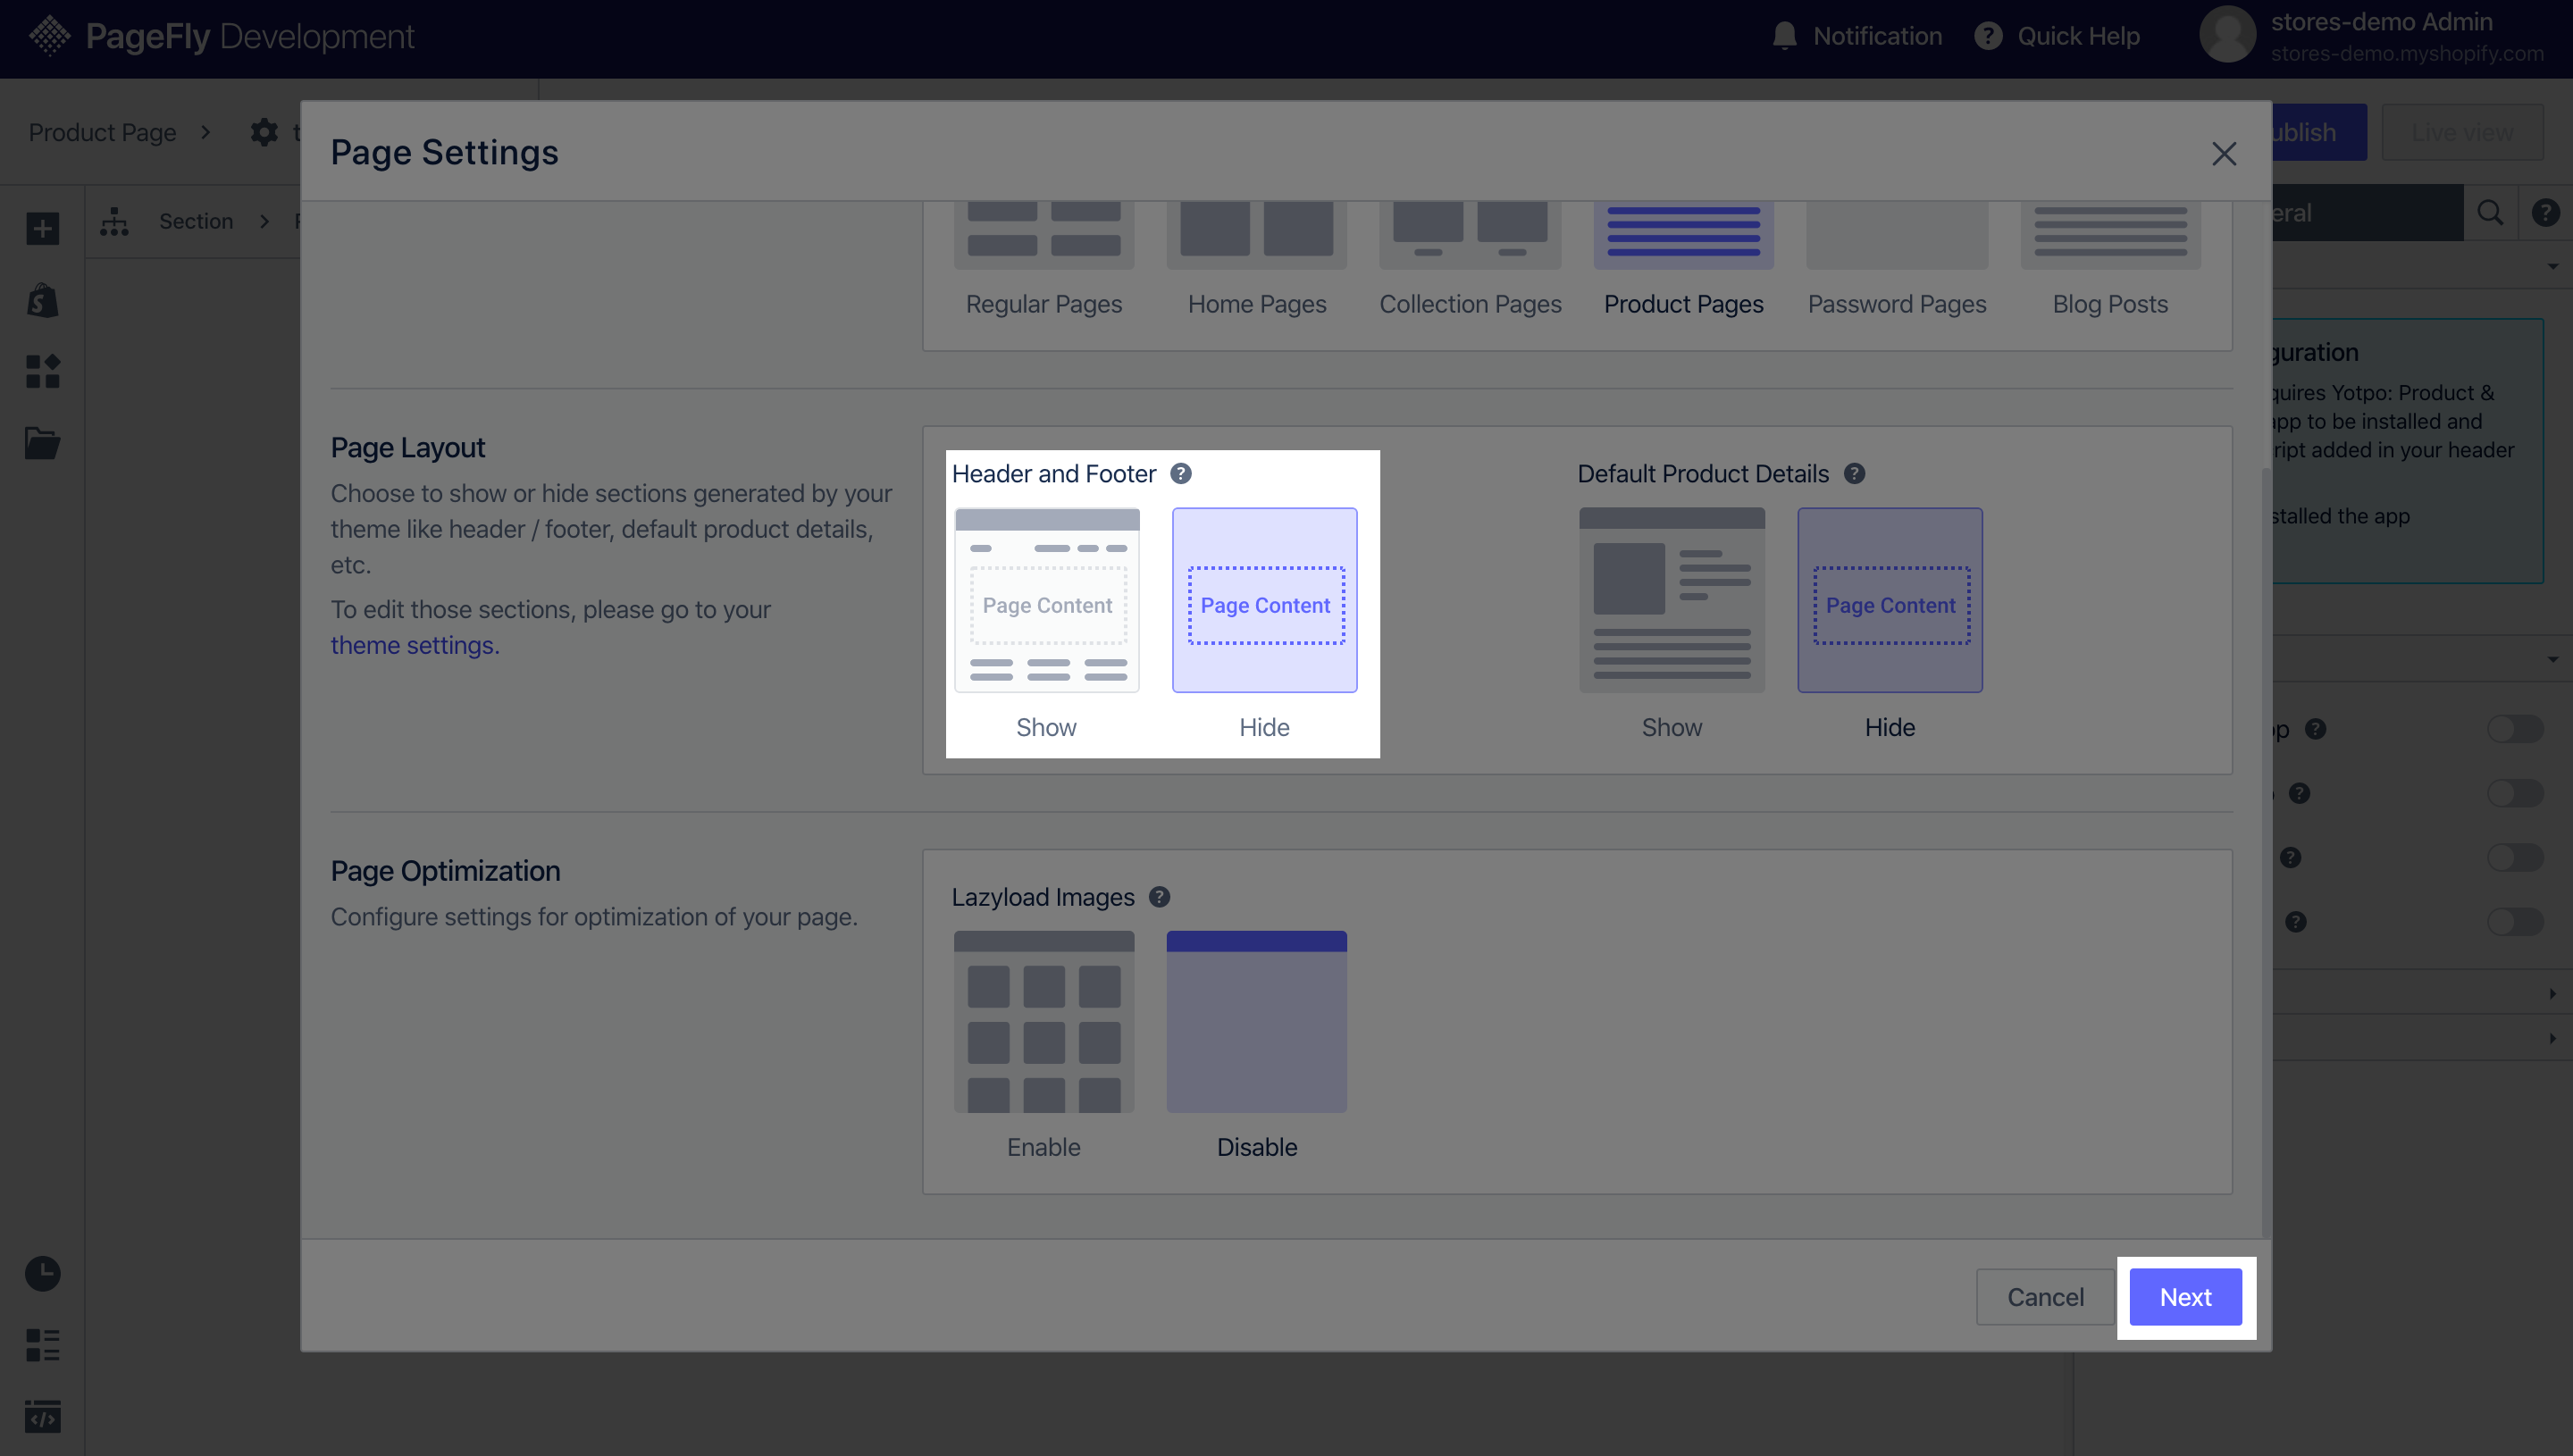Show help for Lazyload Images
Viewport: 2573px width, 1456px height.
(x=1159, y=897)
